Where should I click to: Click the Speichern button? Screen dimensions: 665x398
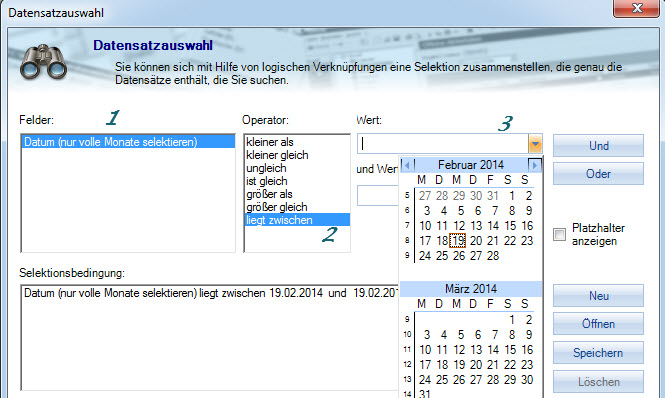point(598,353)
